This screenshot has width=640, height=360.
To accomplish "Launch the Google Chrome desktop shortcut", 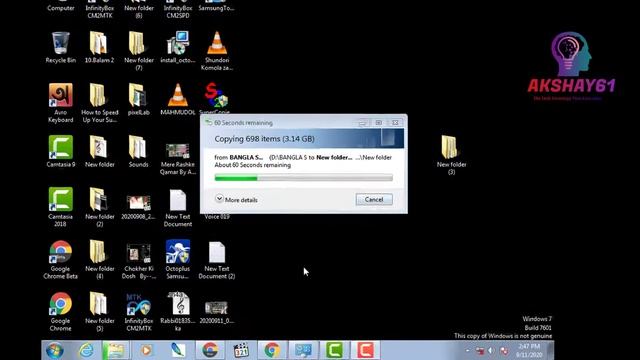I will (x=60, y=312).
